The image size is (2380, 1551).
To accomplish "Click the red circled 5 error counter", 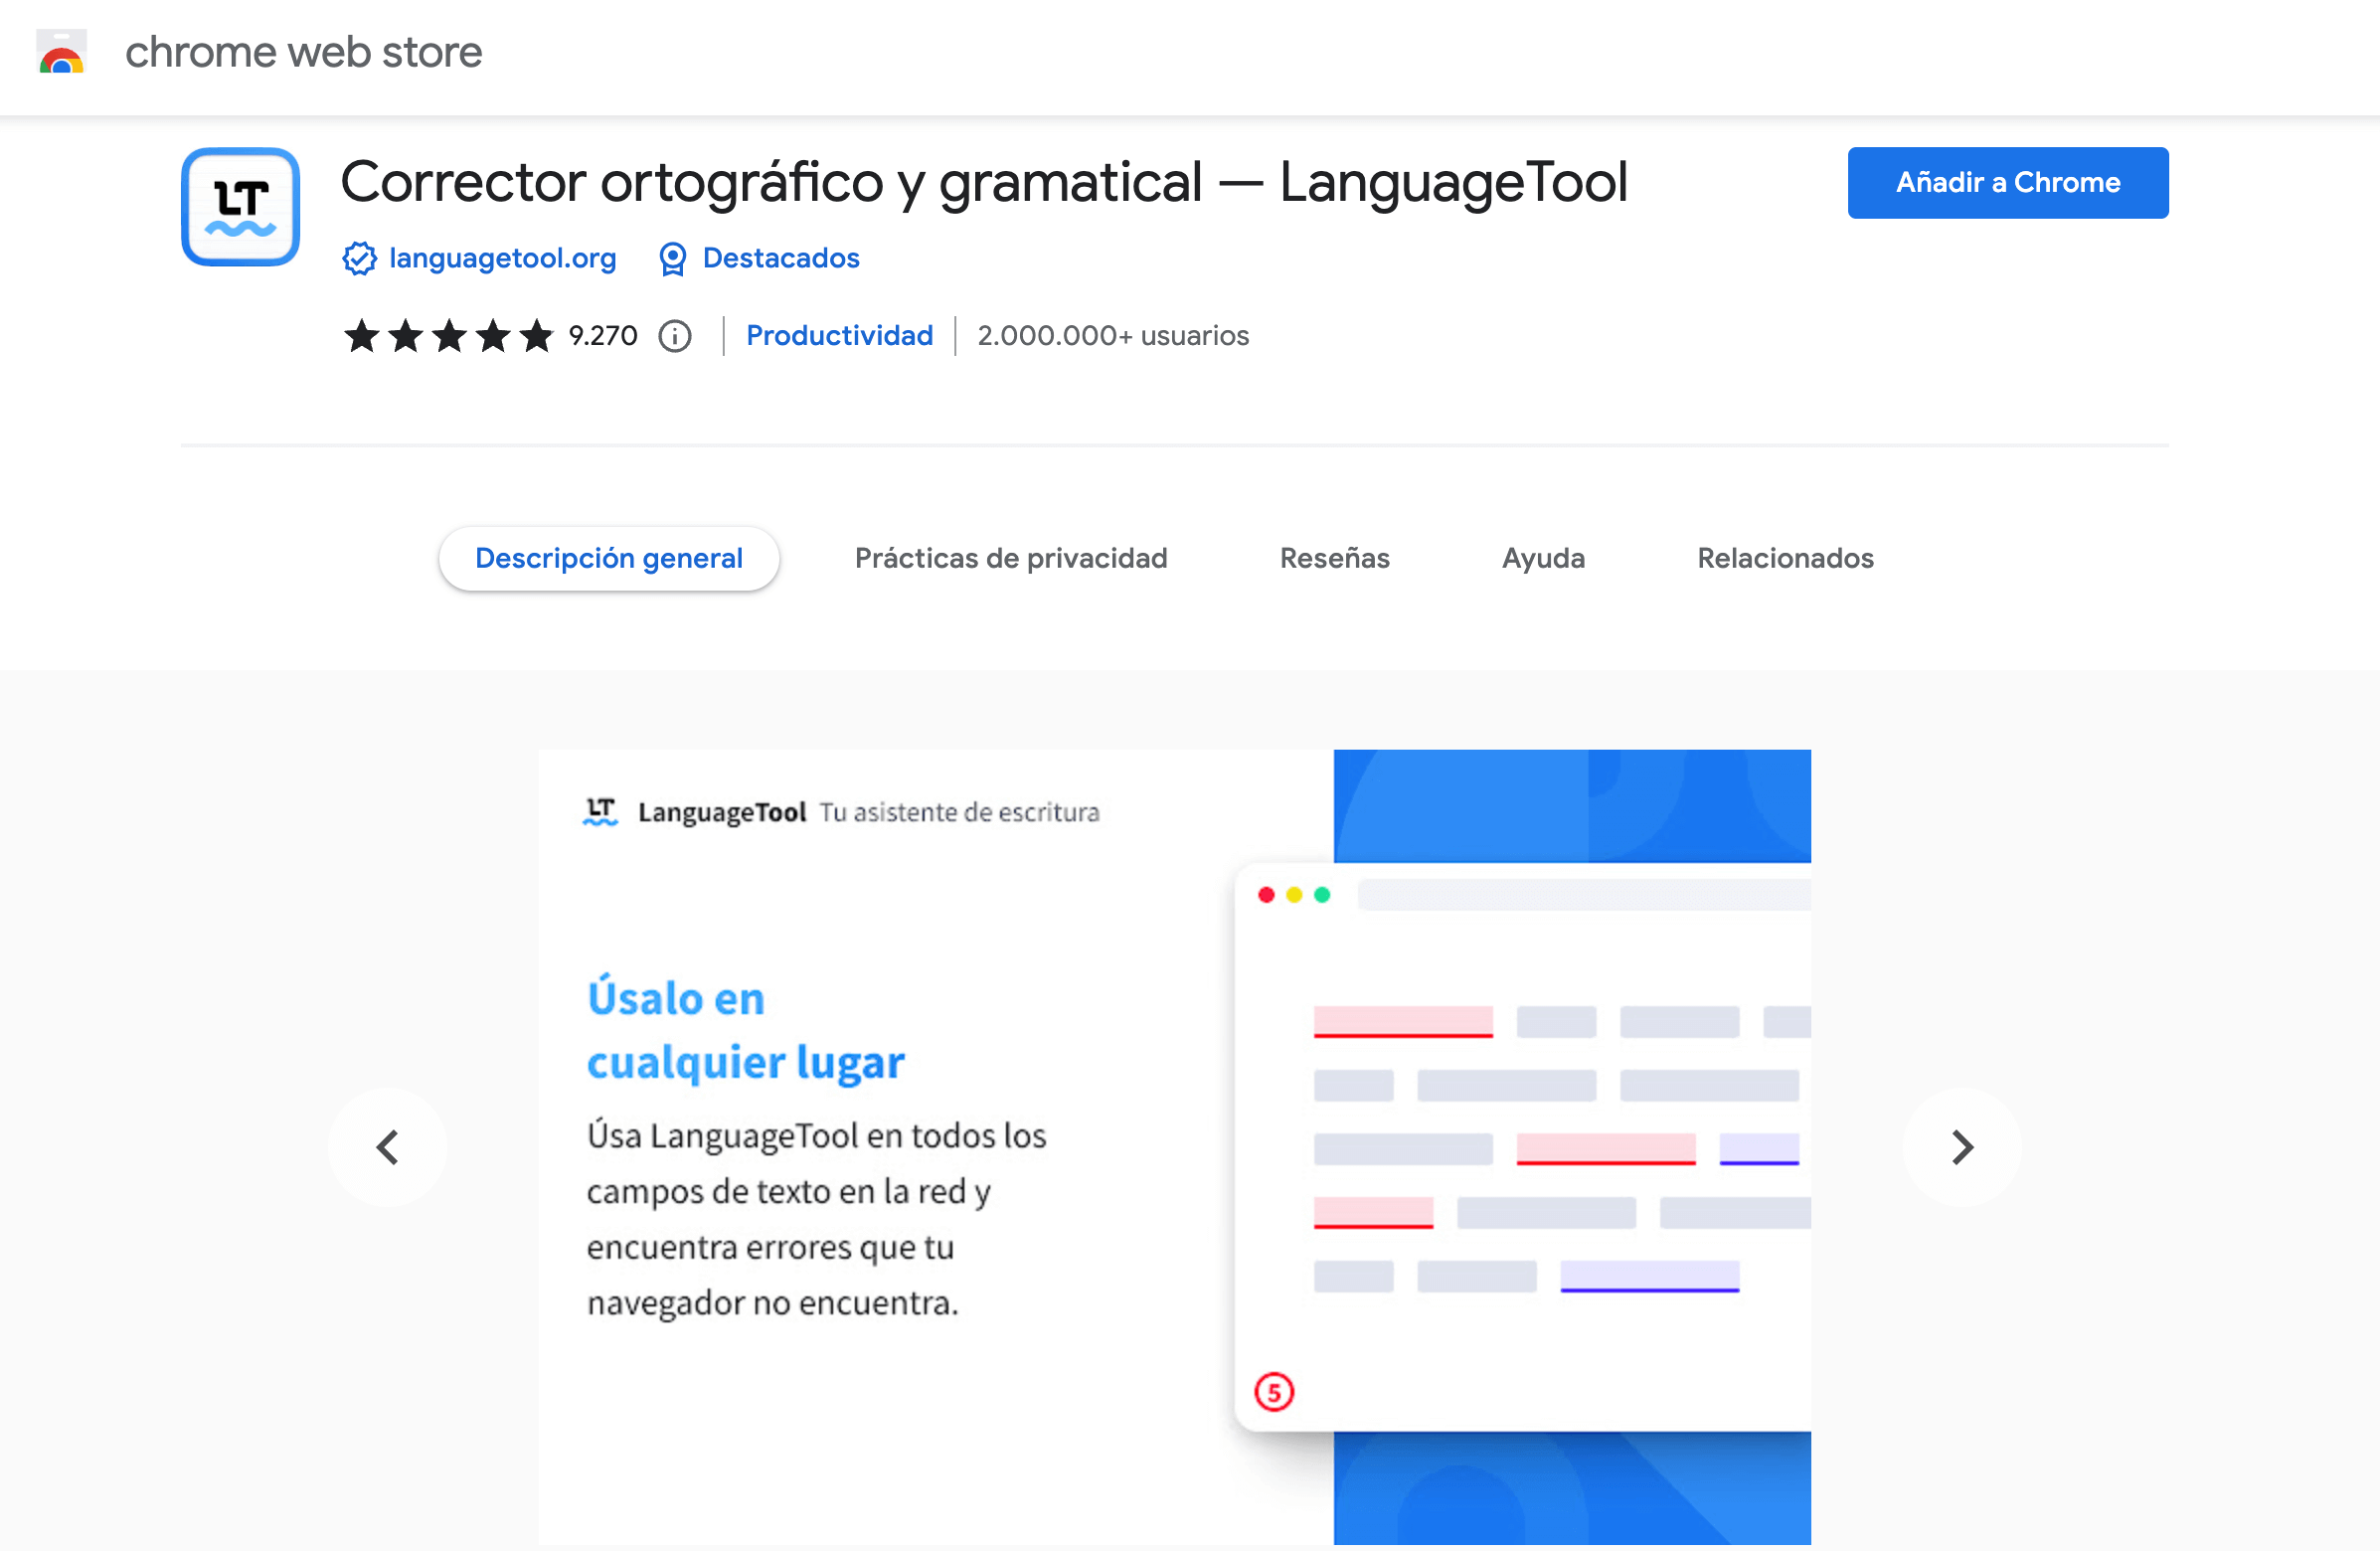I will (1274, 1391).
